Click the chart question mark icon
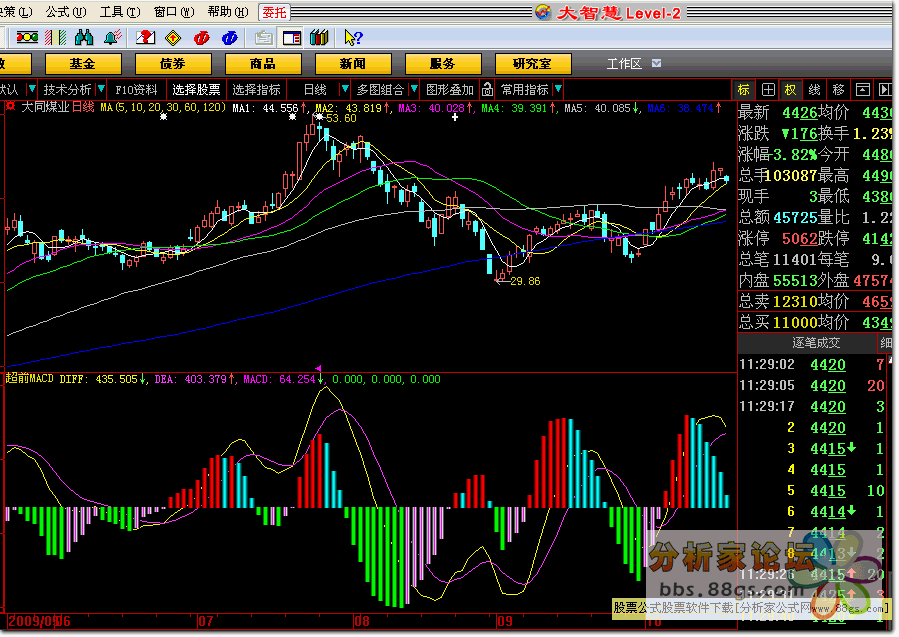This screenshot has height=637, width=899. point(146,38)
